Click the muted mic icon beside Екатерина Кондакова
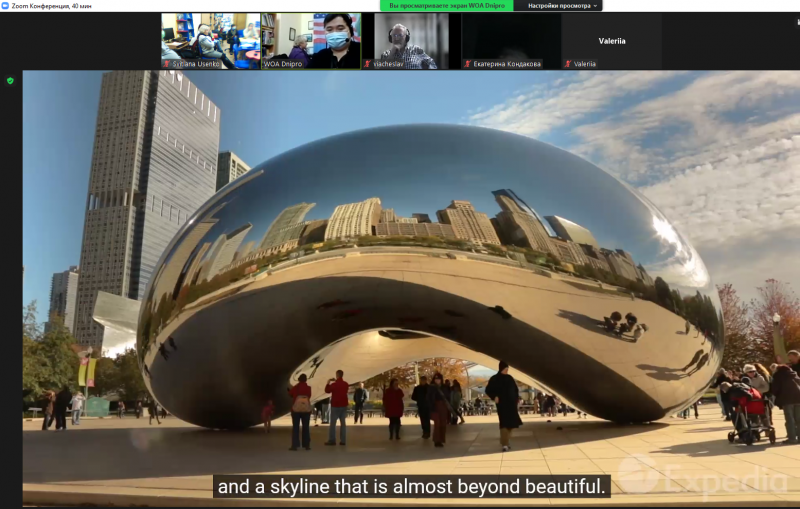The height and width of the screenshot is (509, 800). click(467, 64)
